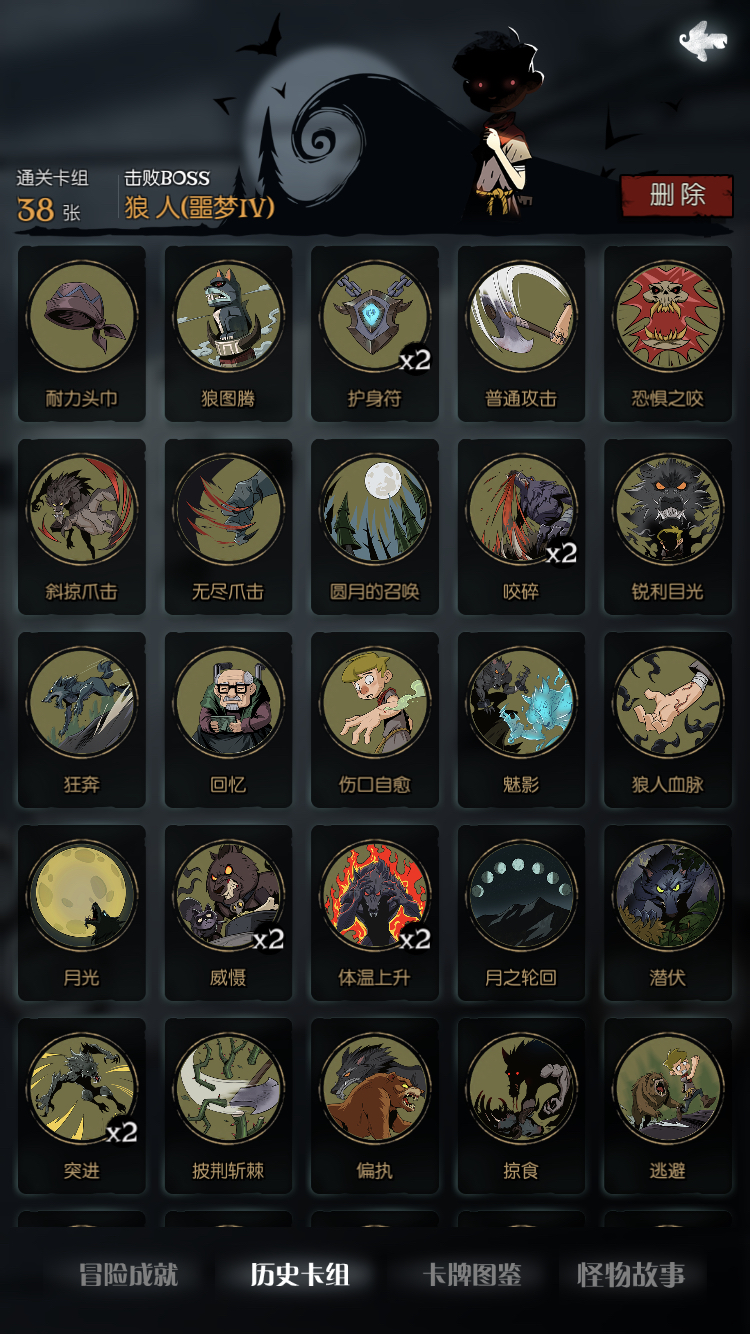Select the 月光 yellow moon card
750x1334 pixels.
[82, 913]
